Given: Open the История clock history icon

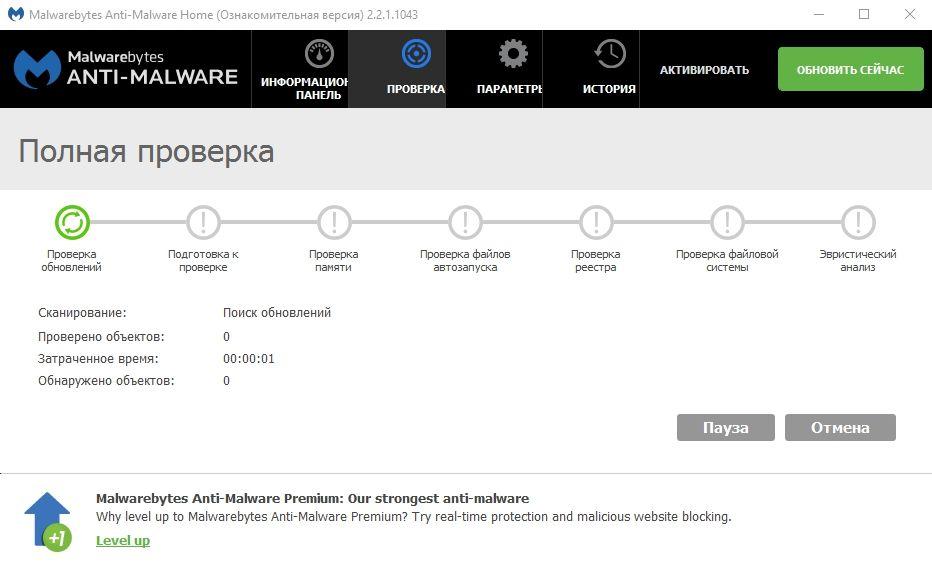Looking at the screenshot, I should pos(609,54).
